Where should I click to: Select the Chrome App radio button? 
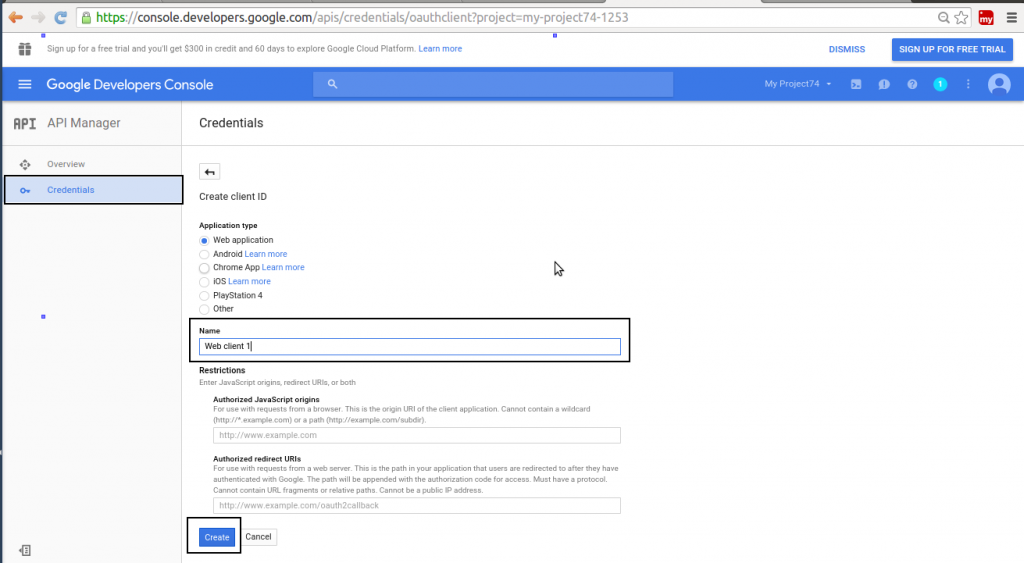pyautogui.click(x=204, y=268)
